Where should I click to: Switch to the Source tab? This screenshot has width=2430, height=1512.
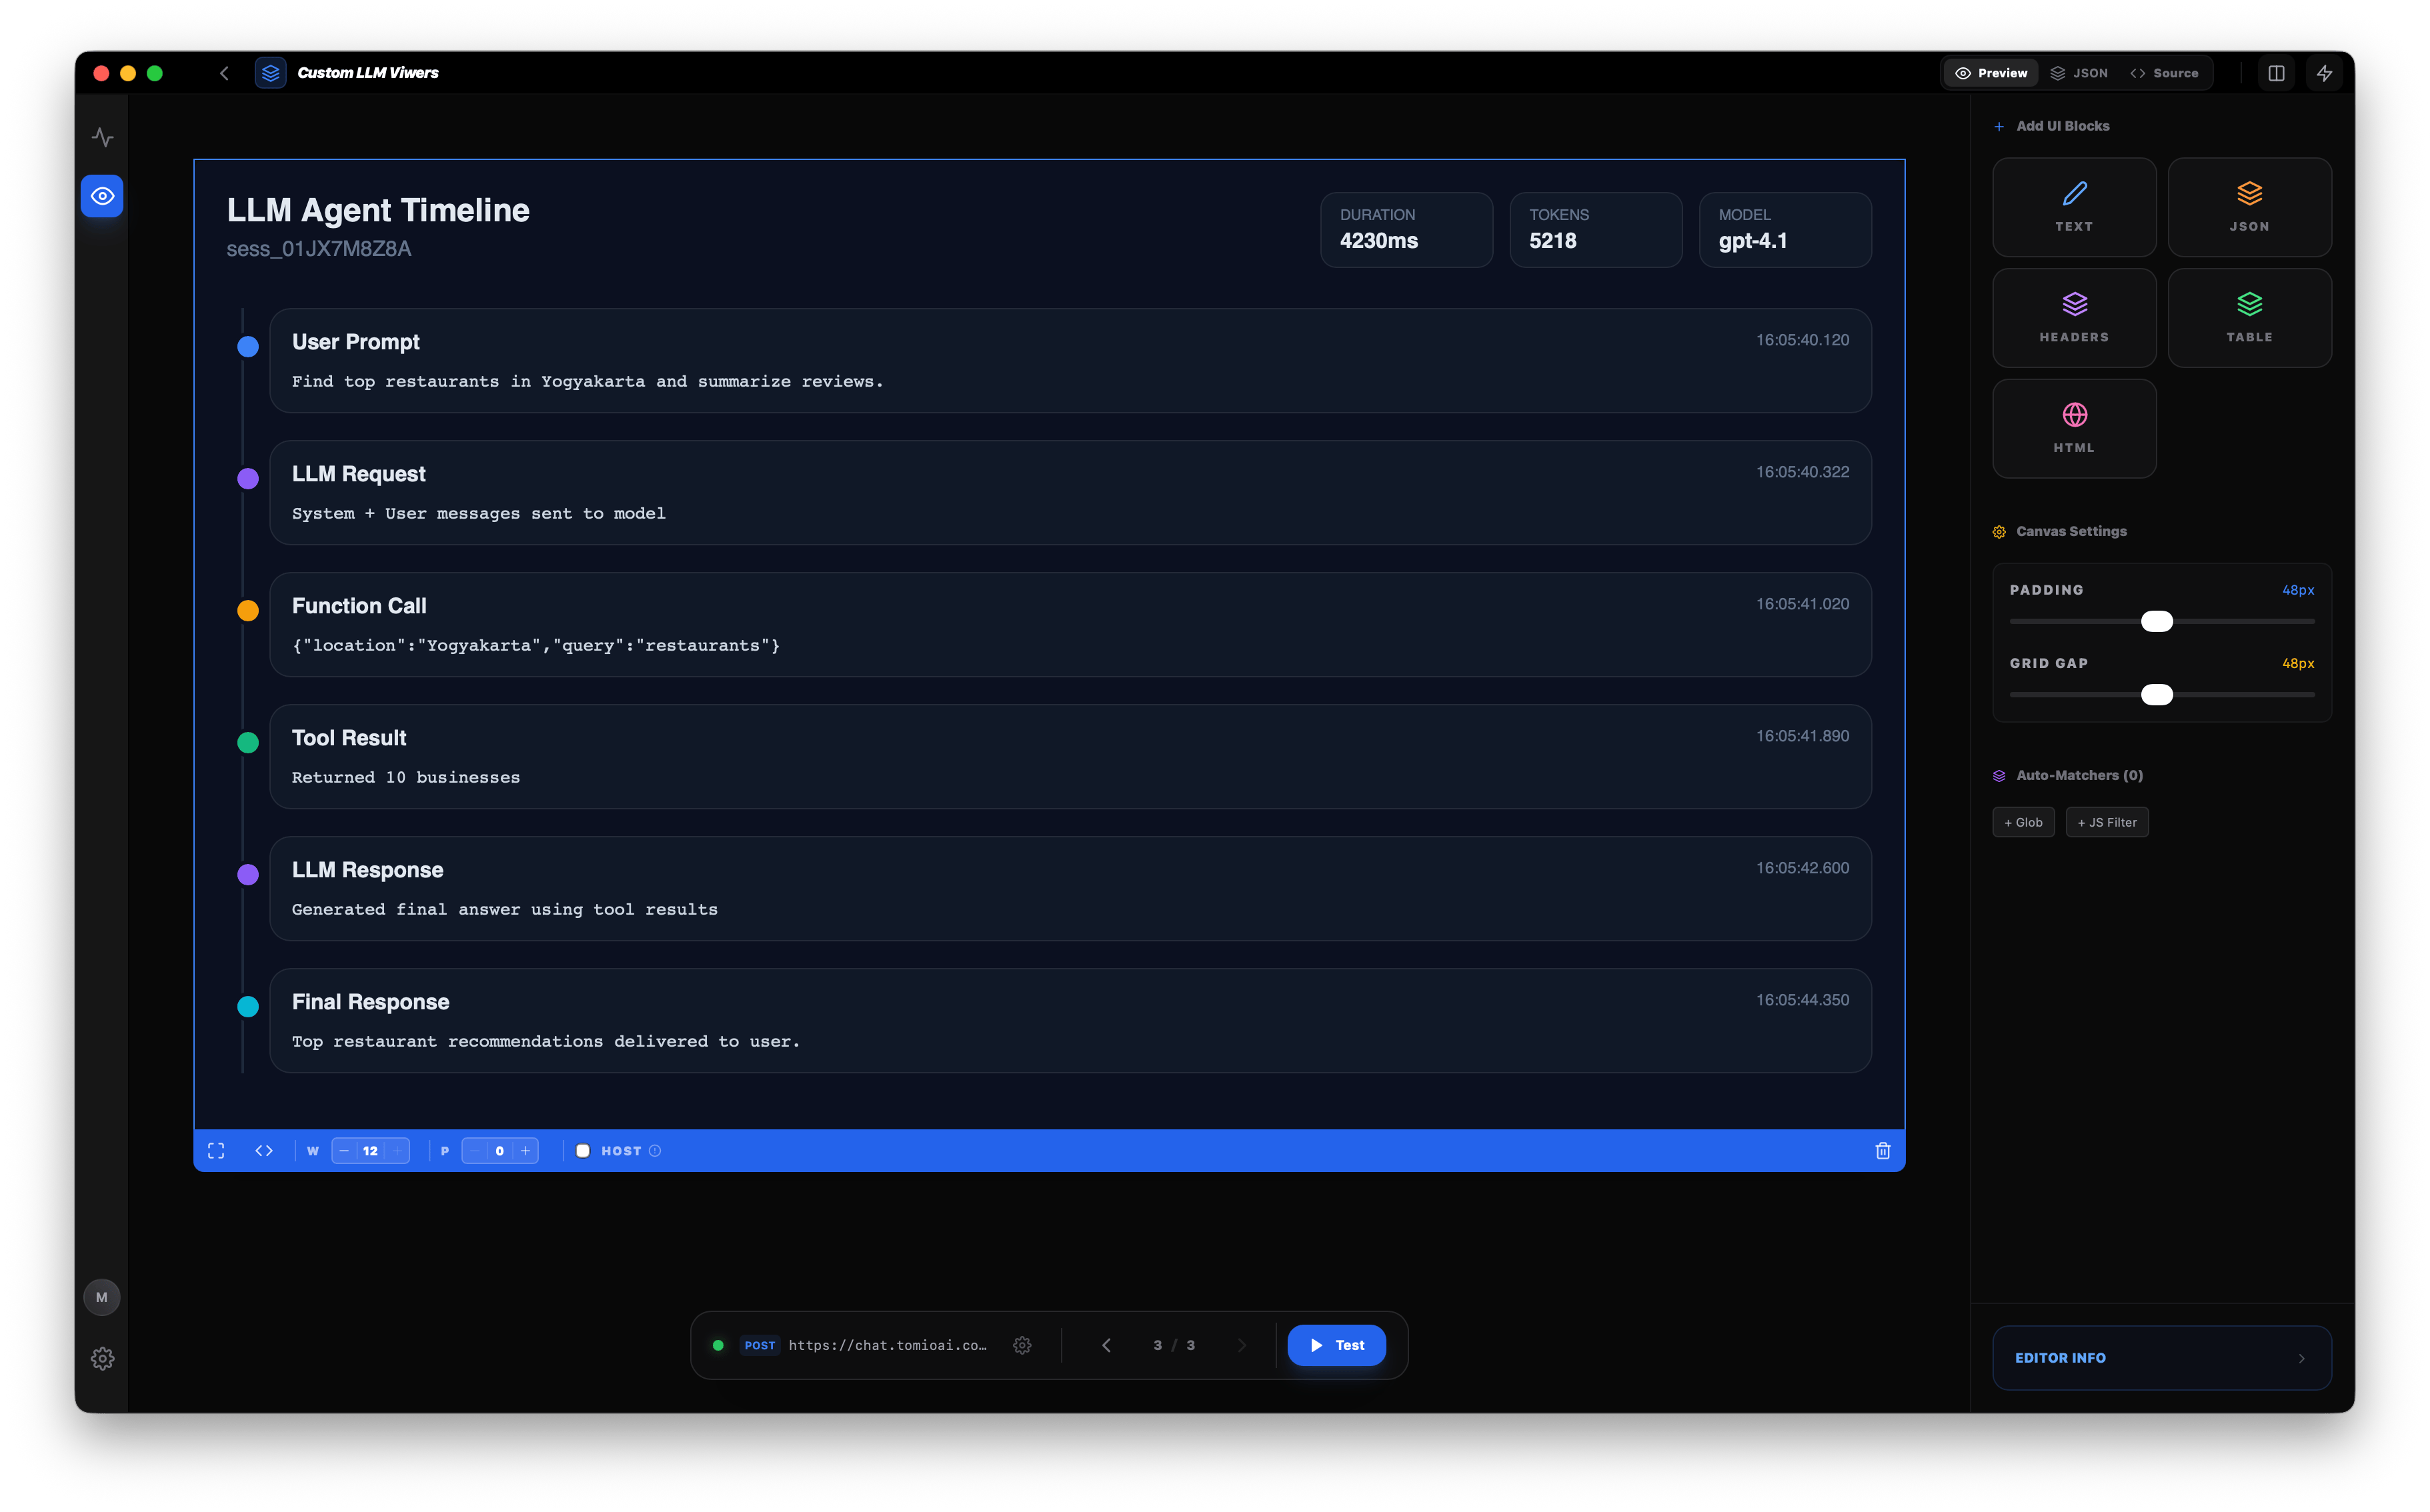pos(2164,73)
